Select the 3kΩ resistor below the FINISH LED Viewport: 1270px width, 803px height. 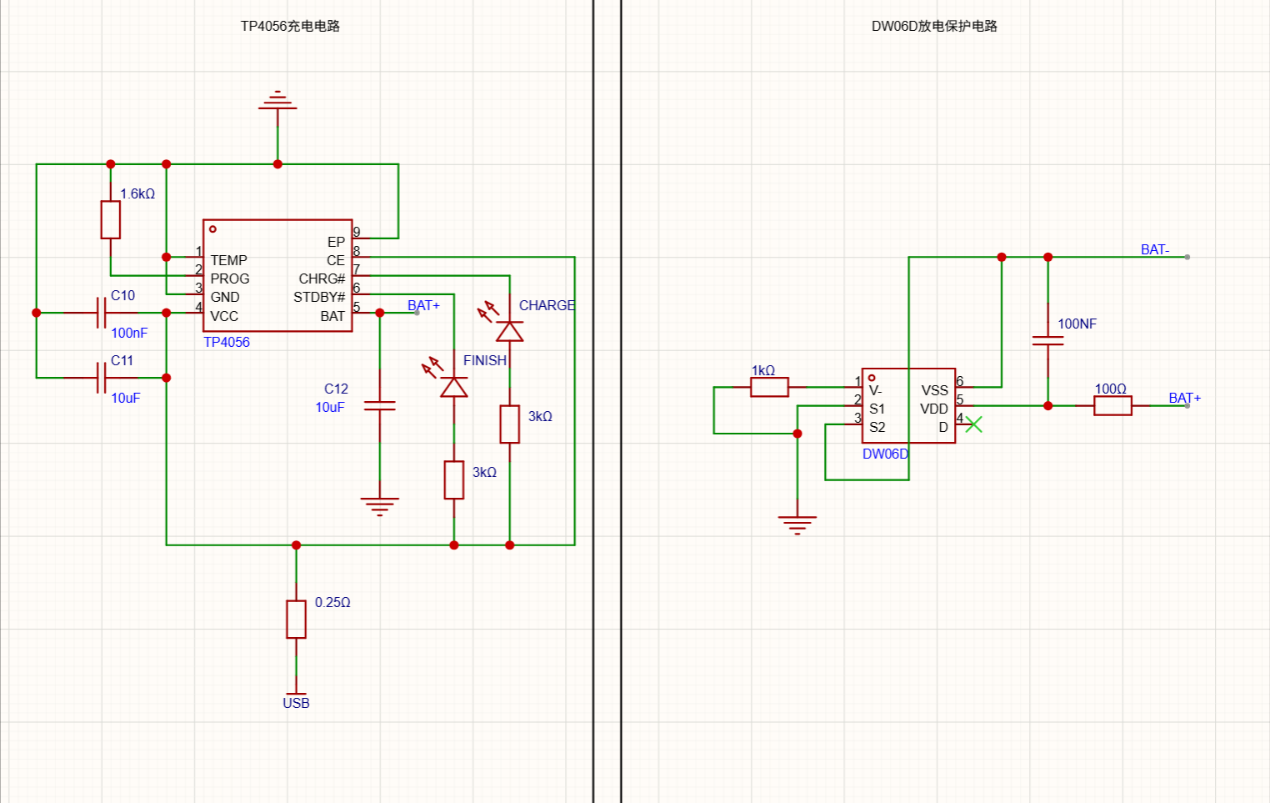454,480
